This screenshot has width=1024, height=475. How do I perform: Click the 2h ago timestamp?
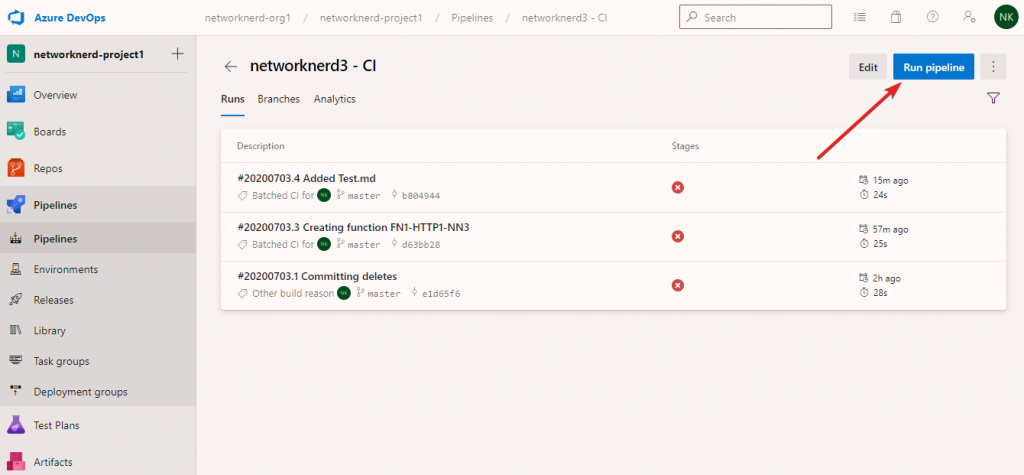[x=887, y=278]
